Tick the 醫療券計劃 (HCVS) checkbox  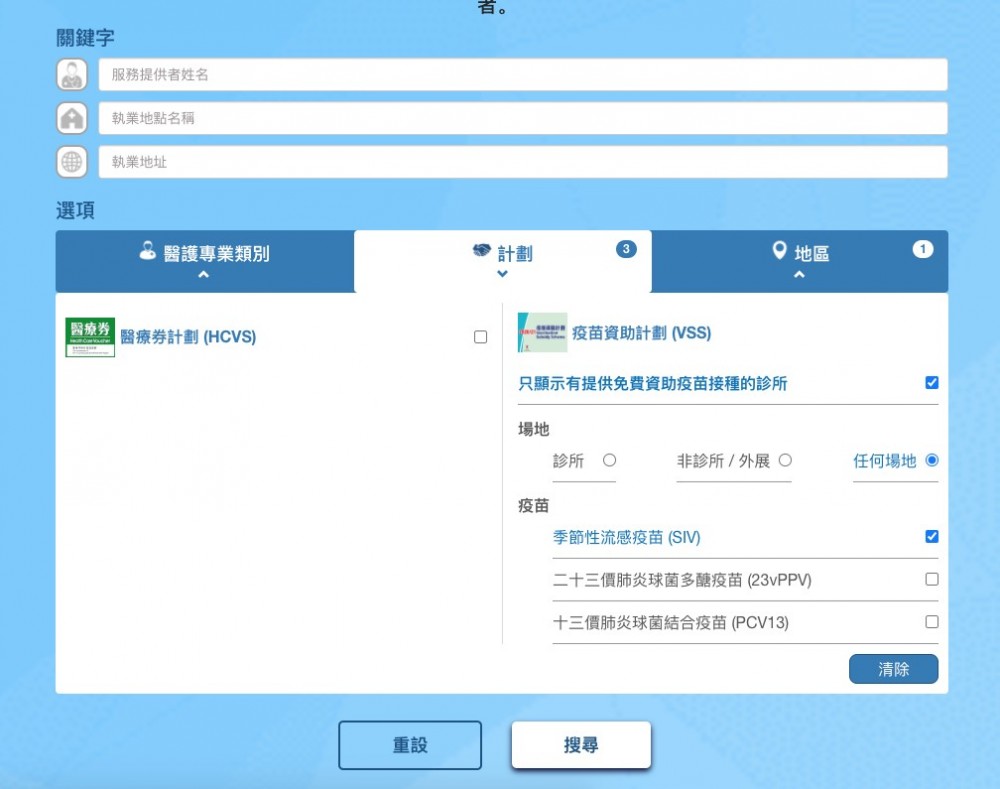(480, 337)
